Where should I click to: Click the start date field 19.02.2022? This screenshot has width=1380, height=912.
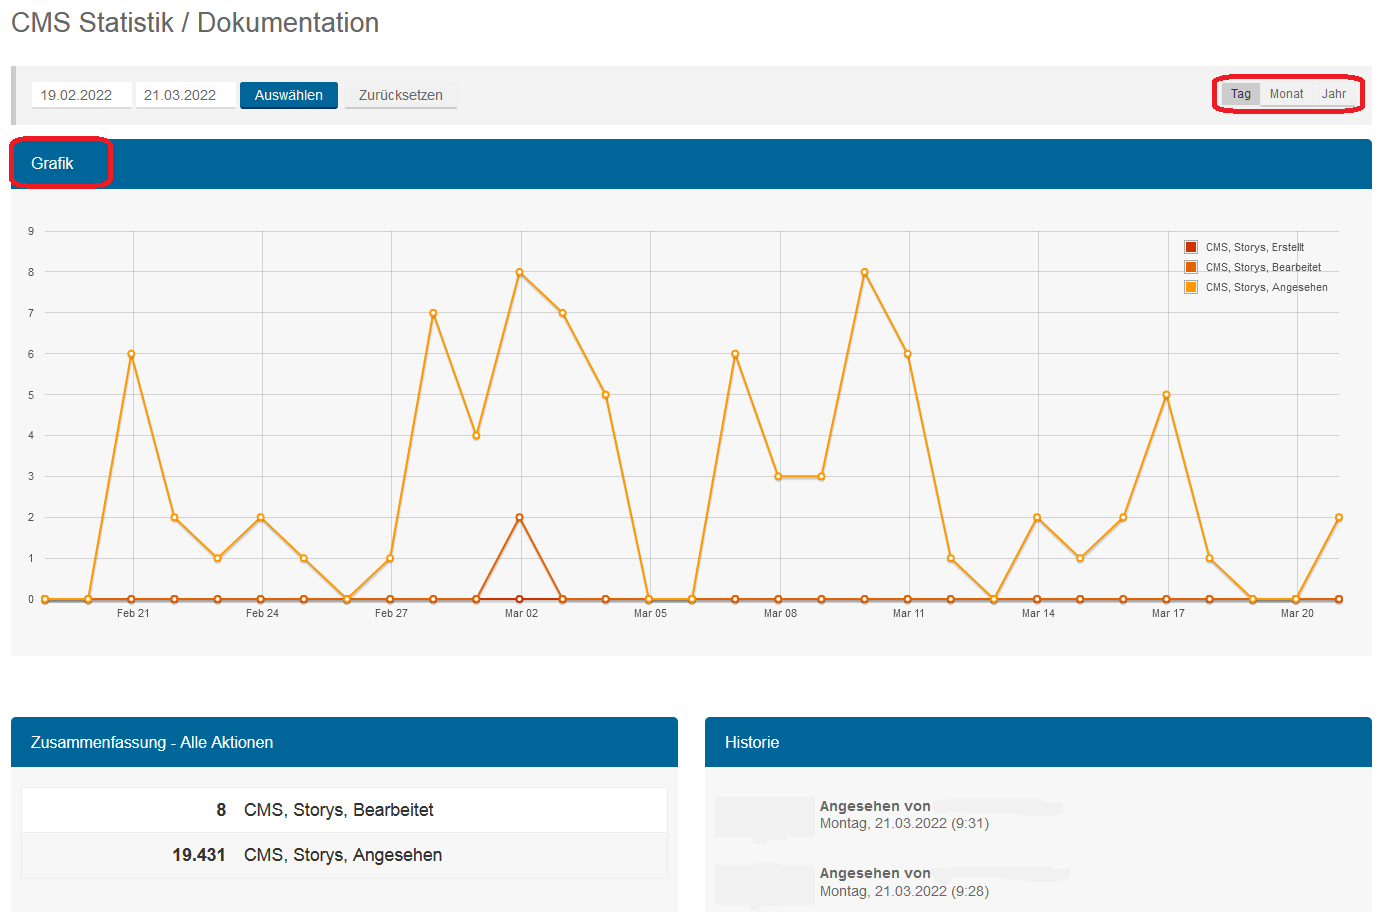[x=80, y=95]
